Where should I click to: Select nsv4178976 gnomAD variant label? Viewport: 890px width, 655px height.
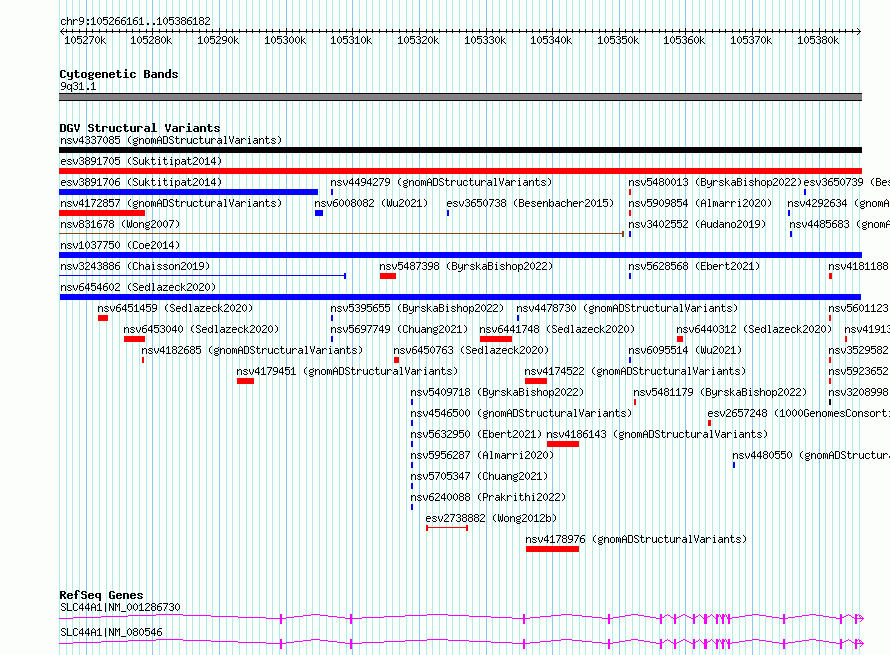click(x=636, y=539)
